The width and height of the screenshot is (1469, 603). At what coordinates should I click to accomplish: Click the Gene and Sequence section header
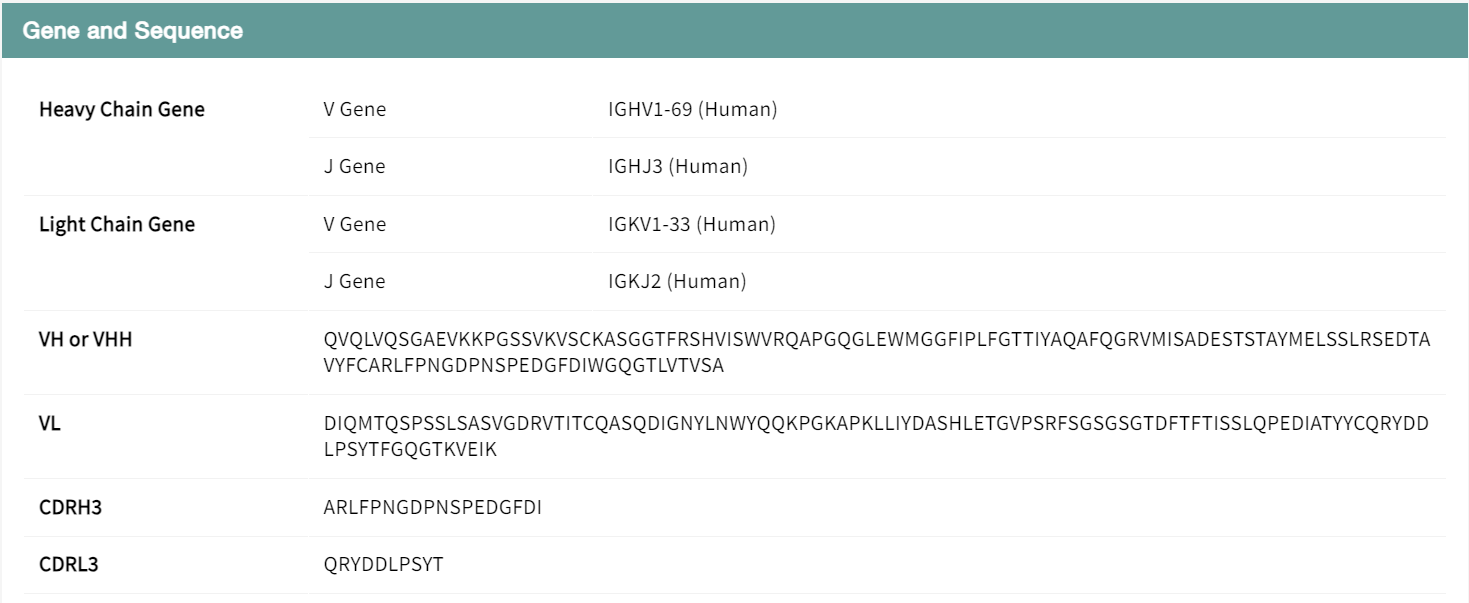point(133,31)
